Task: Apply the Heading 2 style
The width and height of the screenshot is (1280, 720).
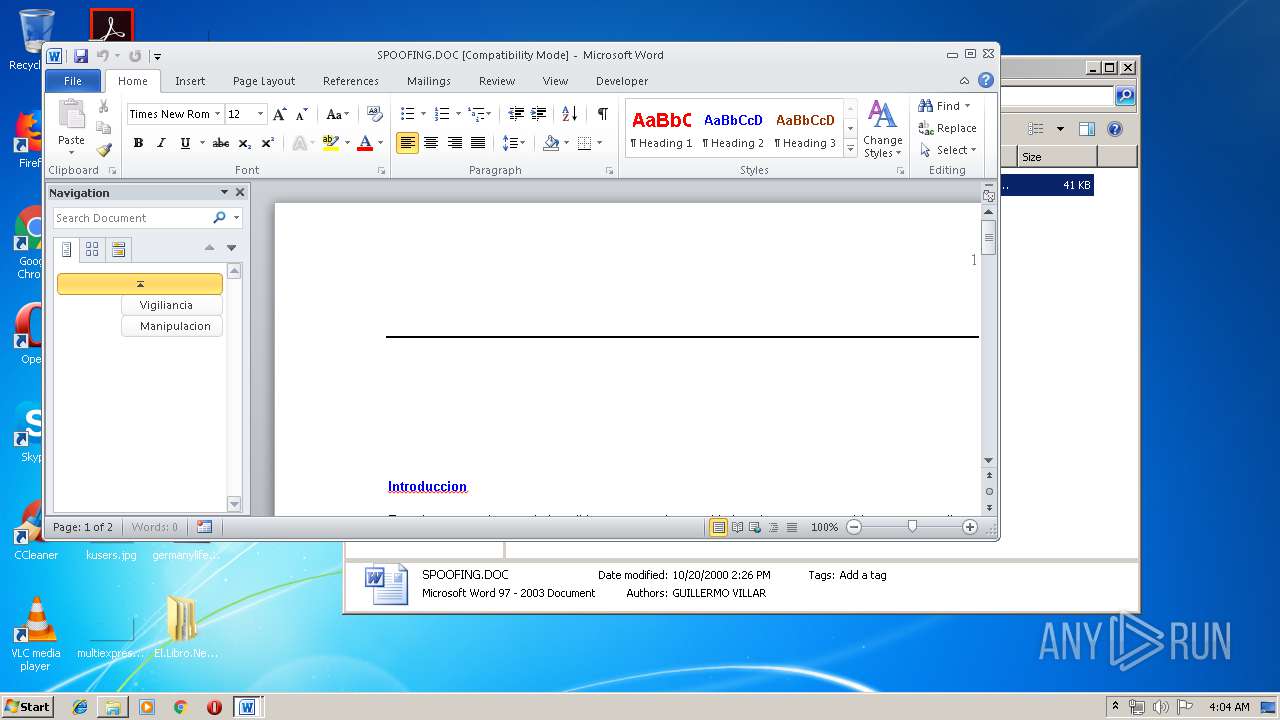Action: 733,129
